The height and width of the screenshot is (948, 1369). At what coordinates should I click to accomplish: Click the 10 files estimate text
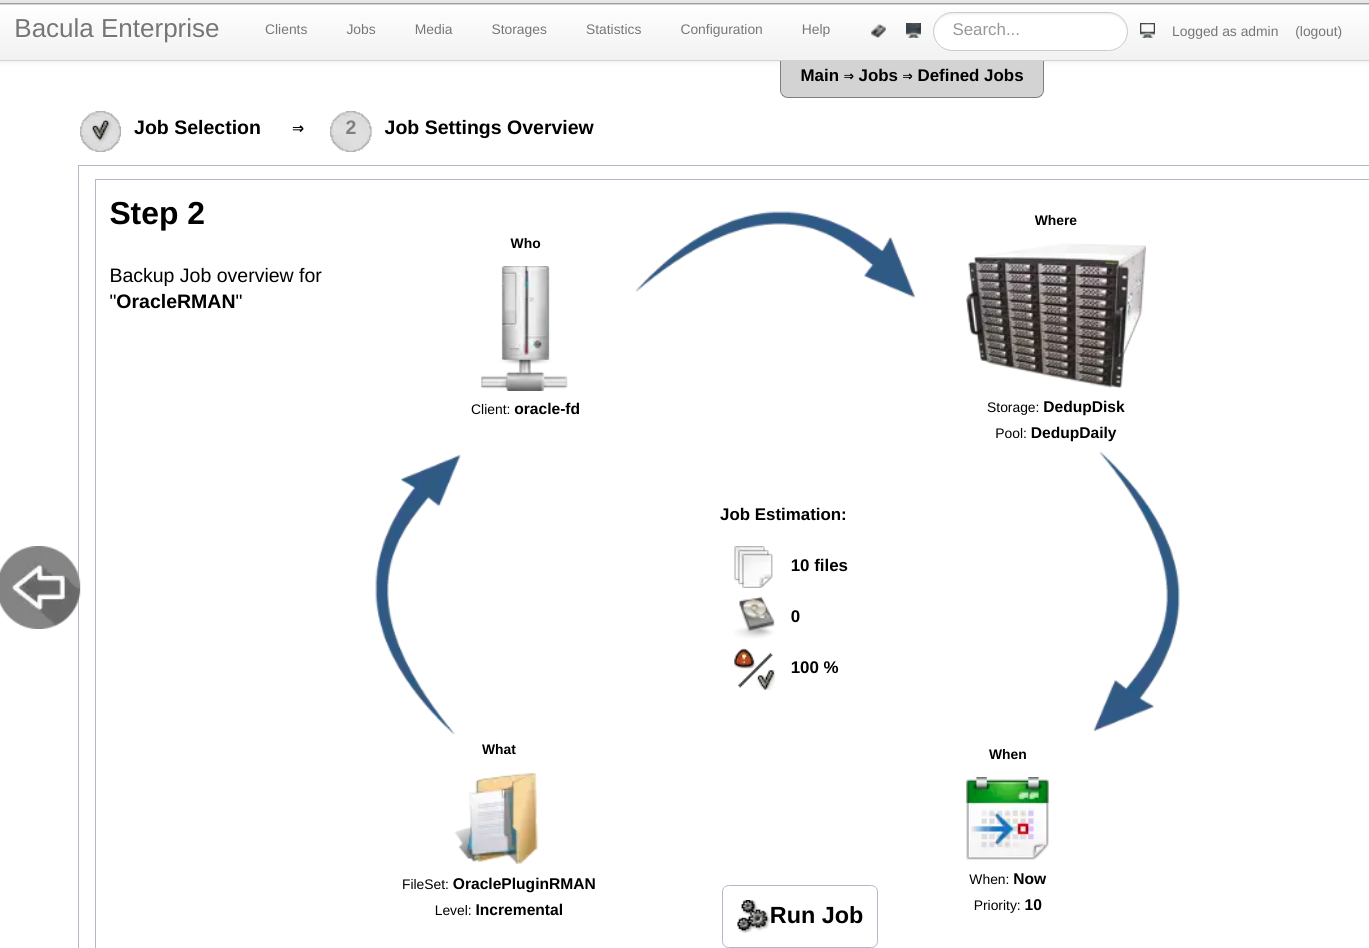(x=819, y=566)
